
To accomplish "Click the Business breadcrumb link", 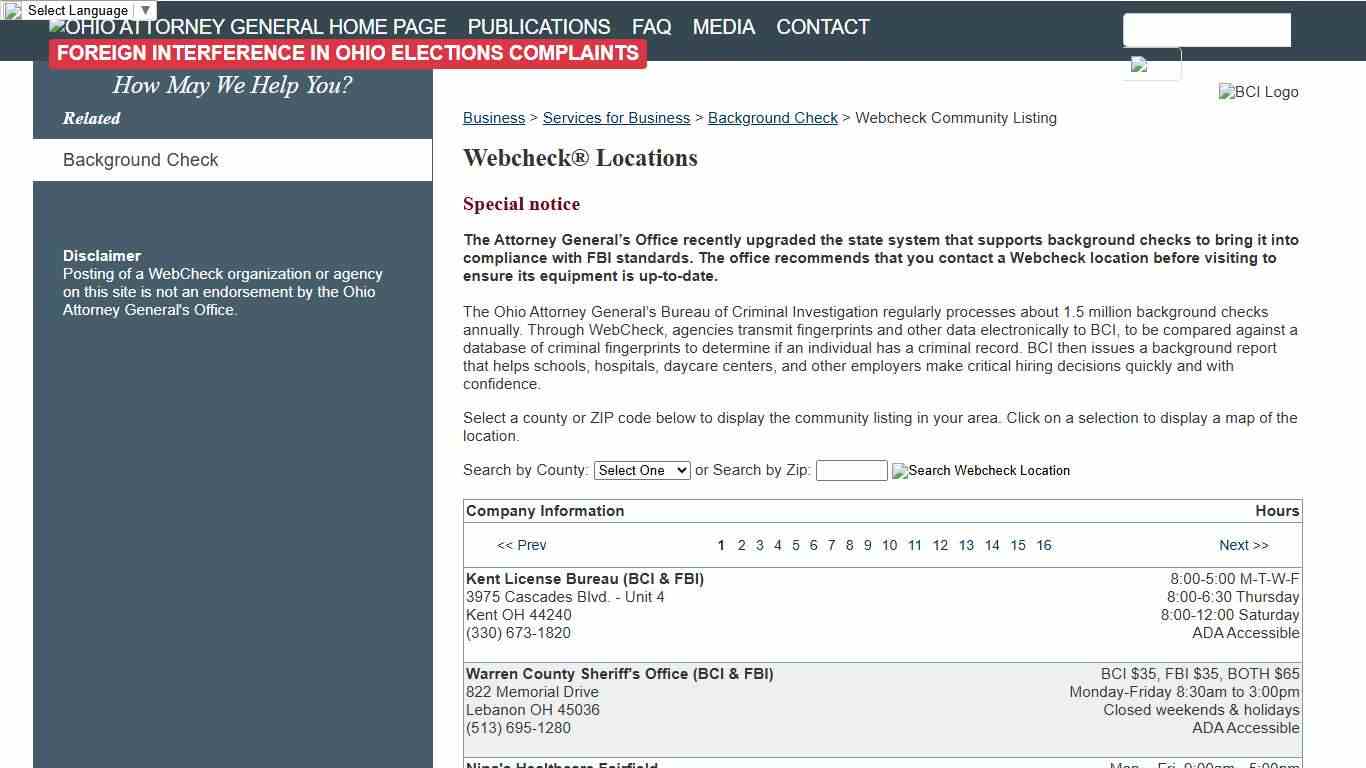I will coord(493,117).
